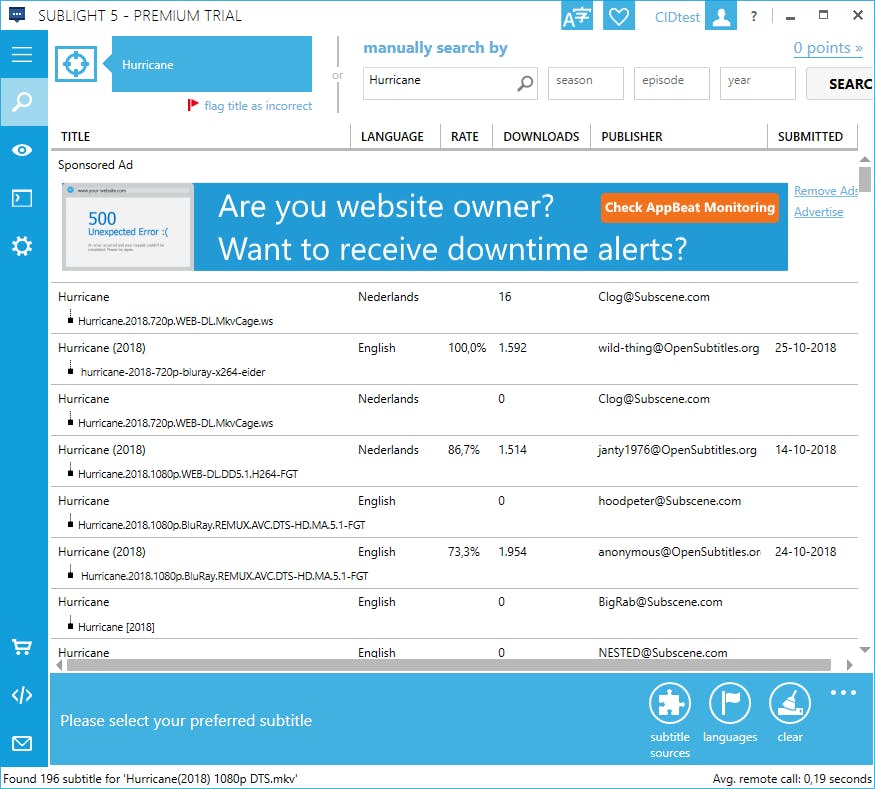The width and height of the screenshot is (875, 789).
Task: Select subtitle by NESTED@Subscene.com
Action: pos(662,652)
